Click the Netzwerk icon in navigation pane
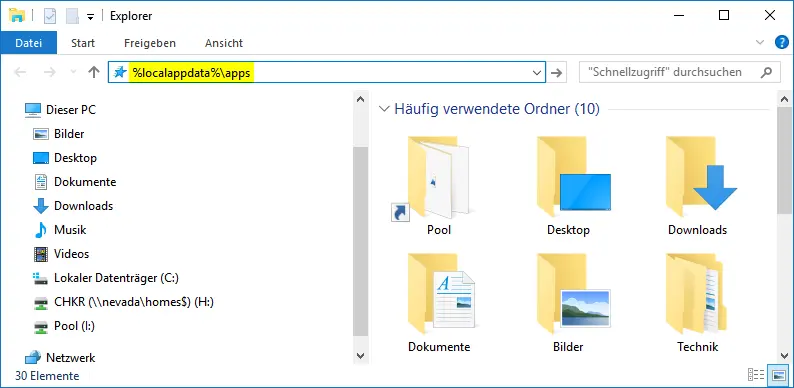Image resolution: width=794 pixels, height=388 pixels. coord(33,358)
